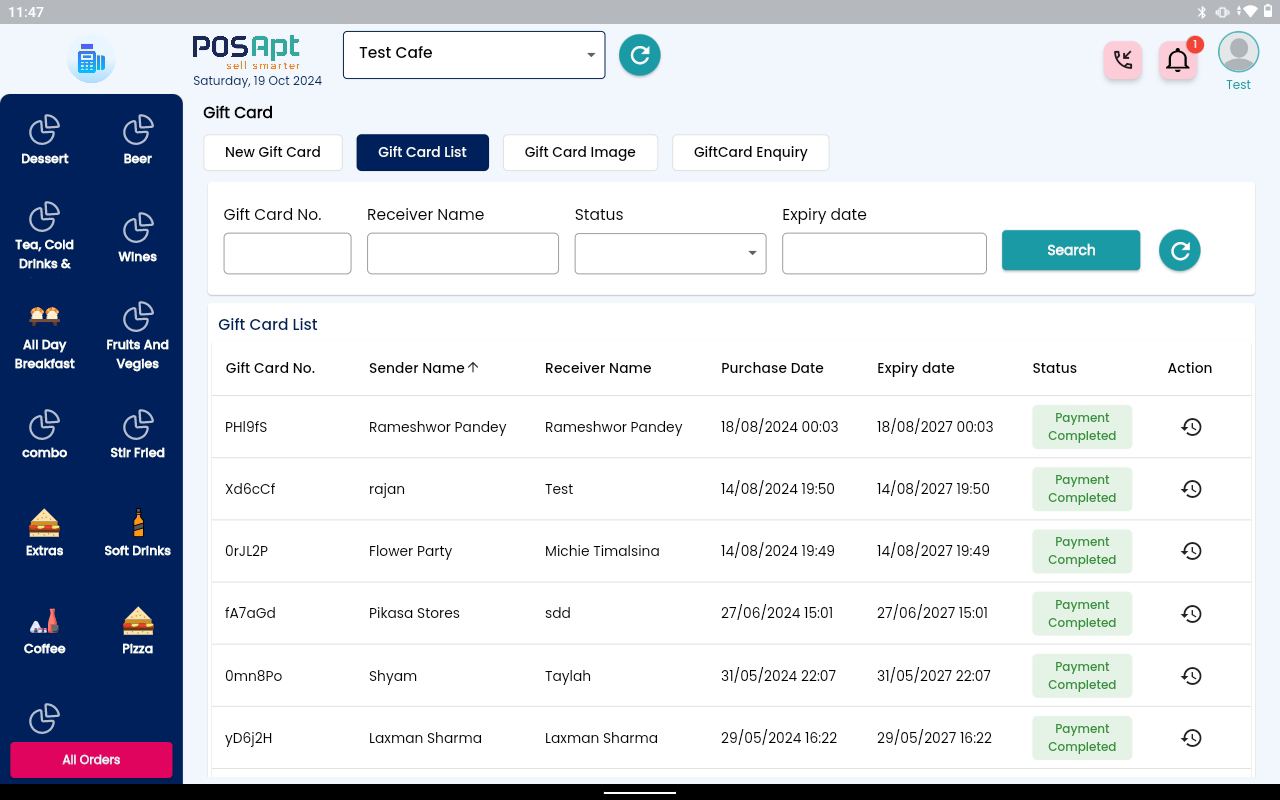Focus the Expiry date input field

[884, 253]
